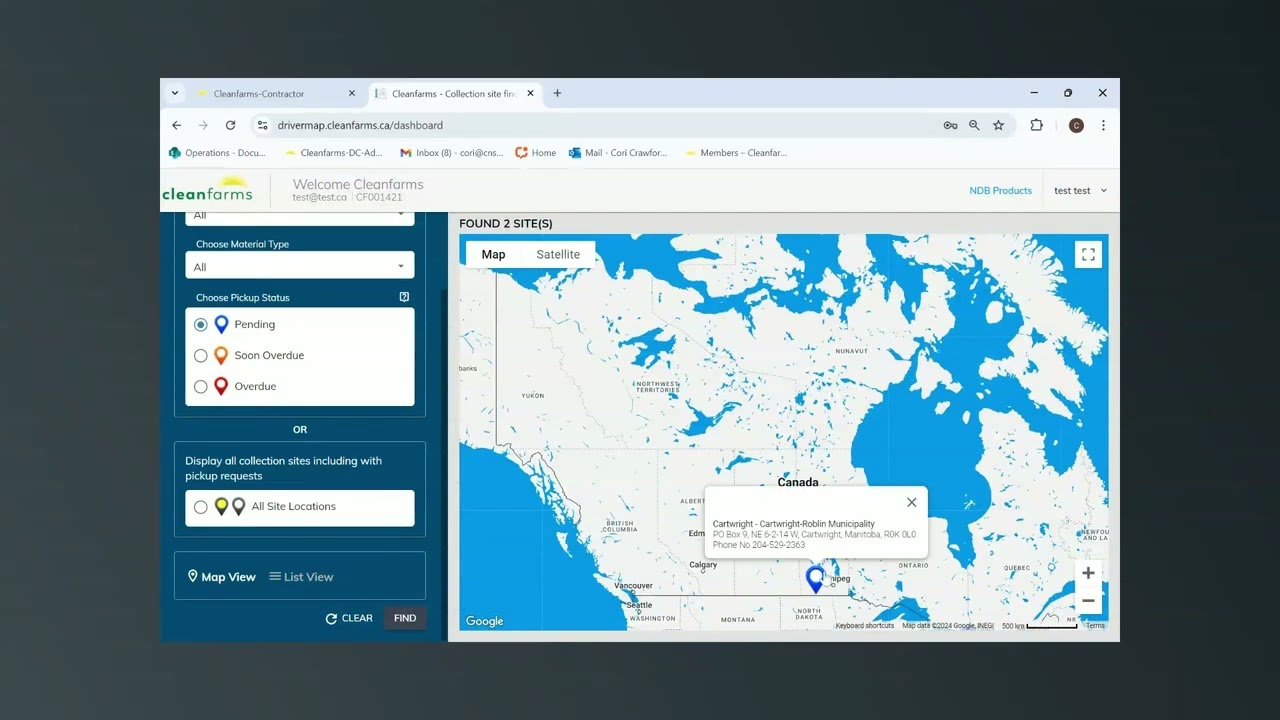Close the Cleanfarms-Contractor tab

click(351, 93)
